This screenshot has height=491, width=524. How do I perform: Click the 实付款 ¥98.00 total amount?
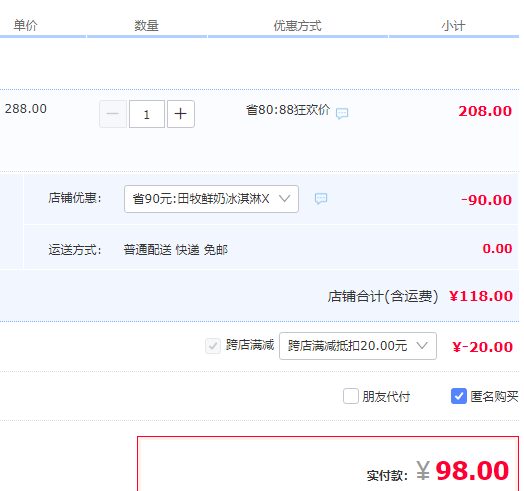click(x=463, y=471)
